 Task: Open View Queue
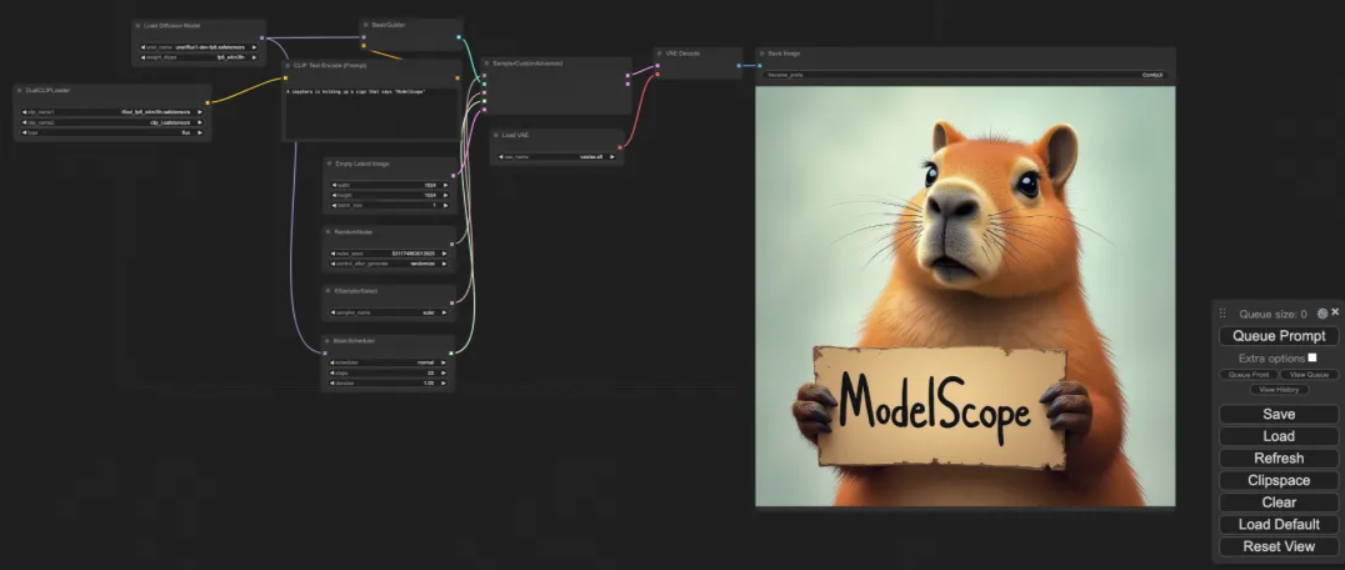(x=1309, y=375)
